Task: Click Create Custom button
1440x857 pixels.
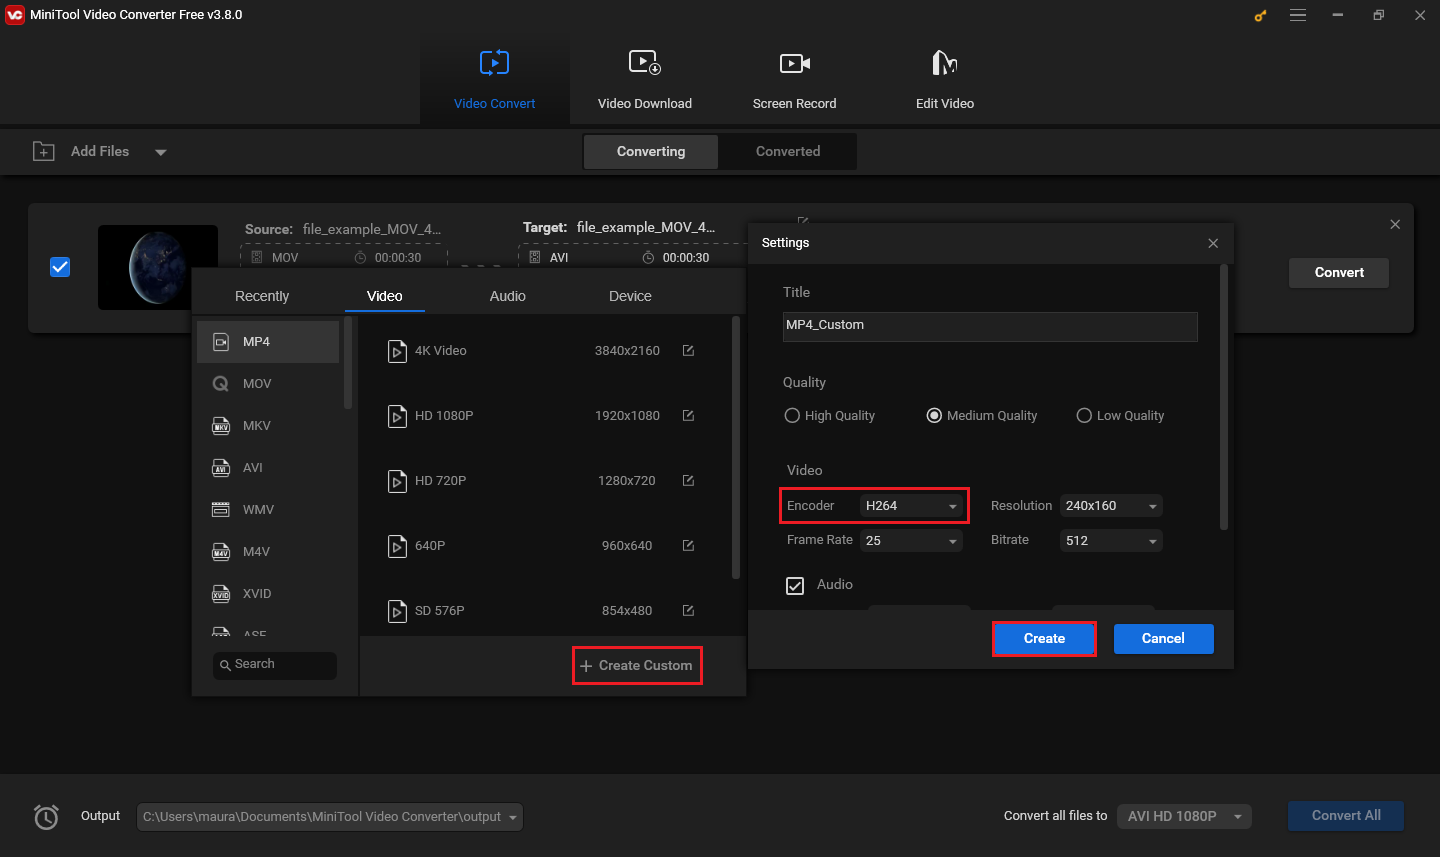Action: [x=637, y=665]
